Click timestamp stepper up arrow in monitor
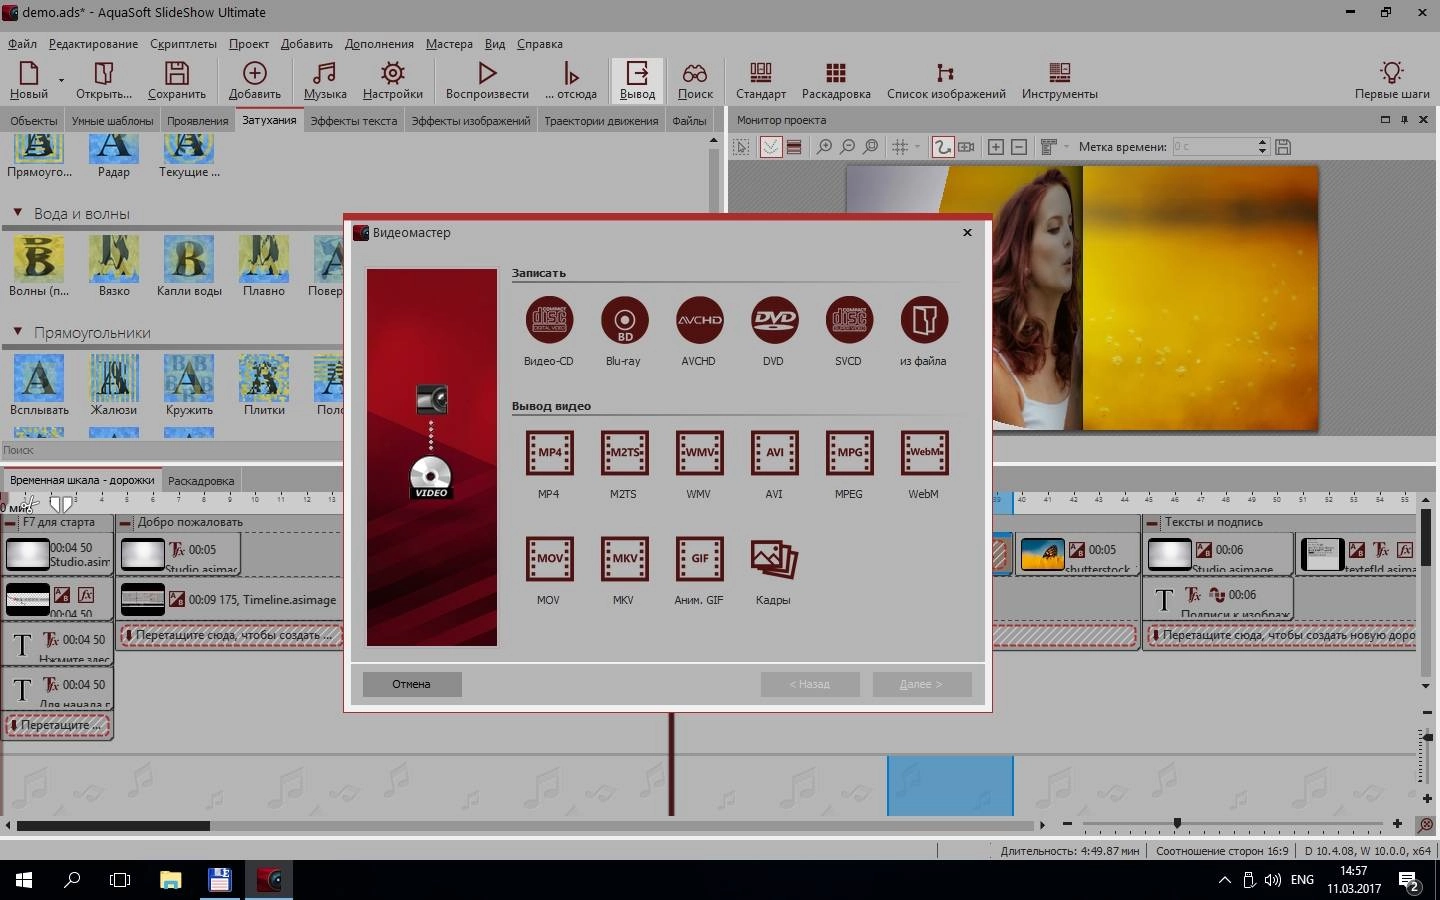 [x=1263, y=142]
